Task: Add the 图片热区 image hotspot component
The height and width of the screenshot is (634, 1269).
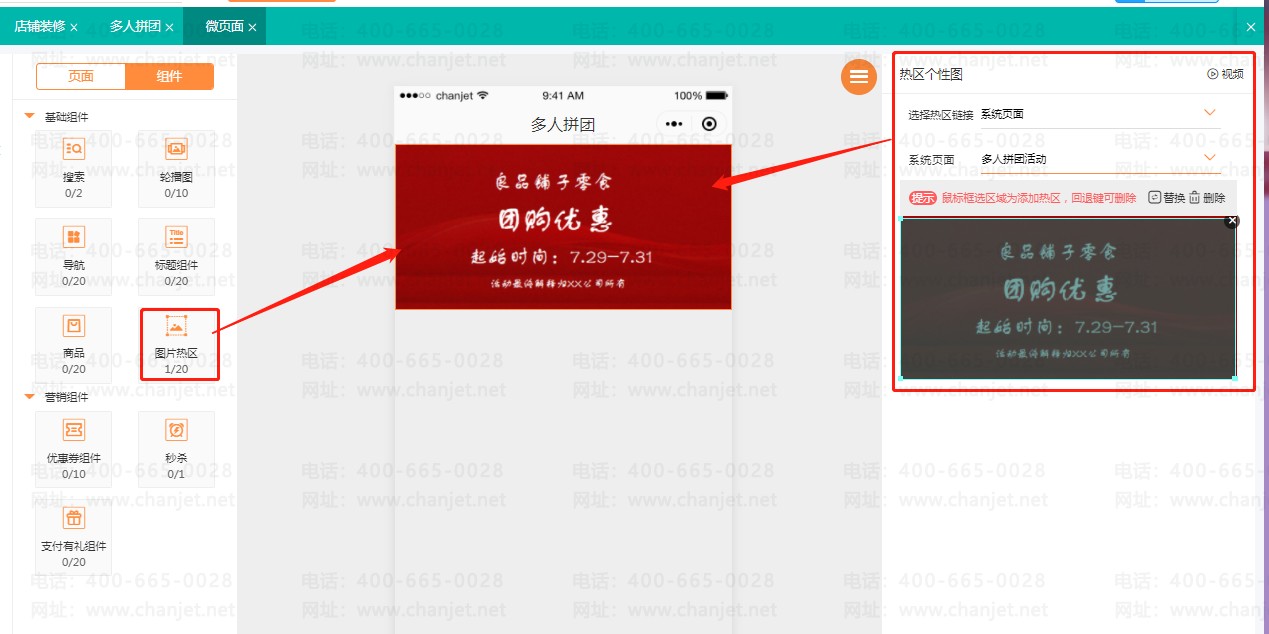Action: pos(176,343)
